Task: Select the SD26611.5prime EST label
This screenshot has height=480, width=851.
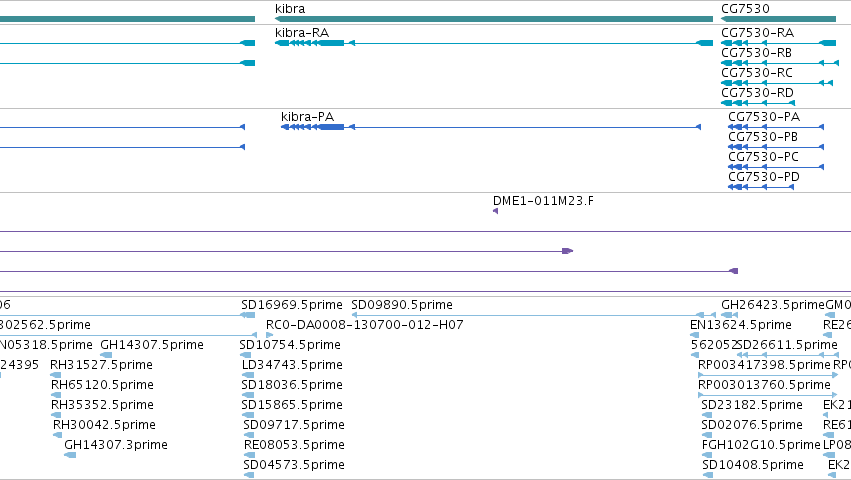Action: pyautogui.click(x=788, y=345)
